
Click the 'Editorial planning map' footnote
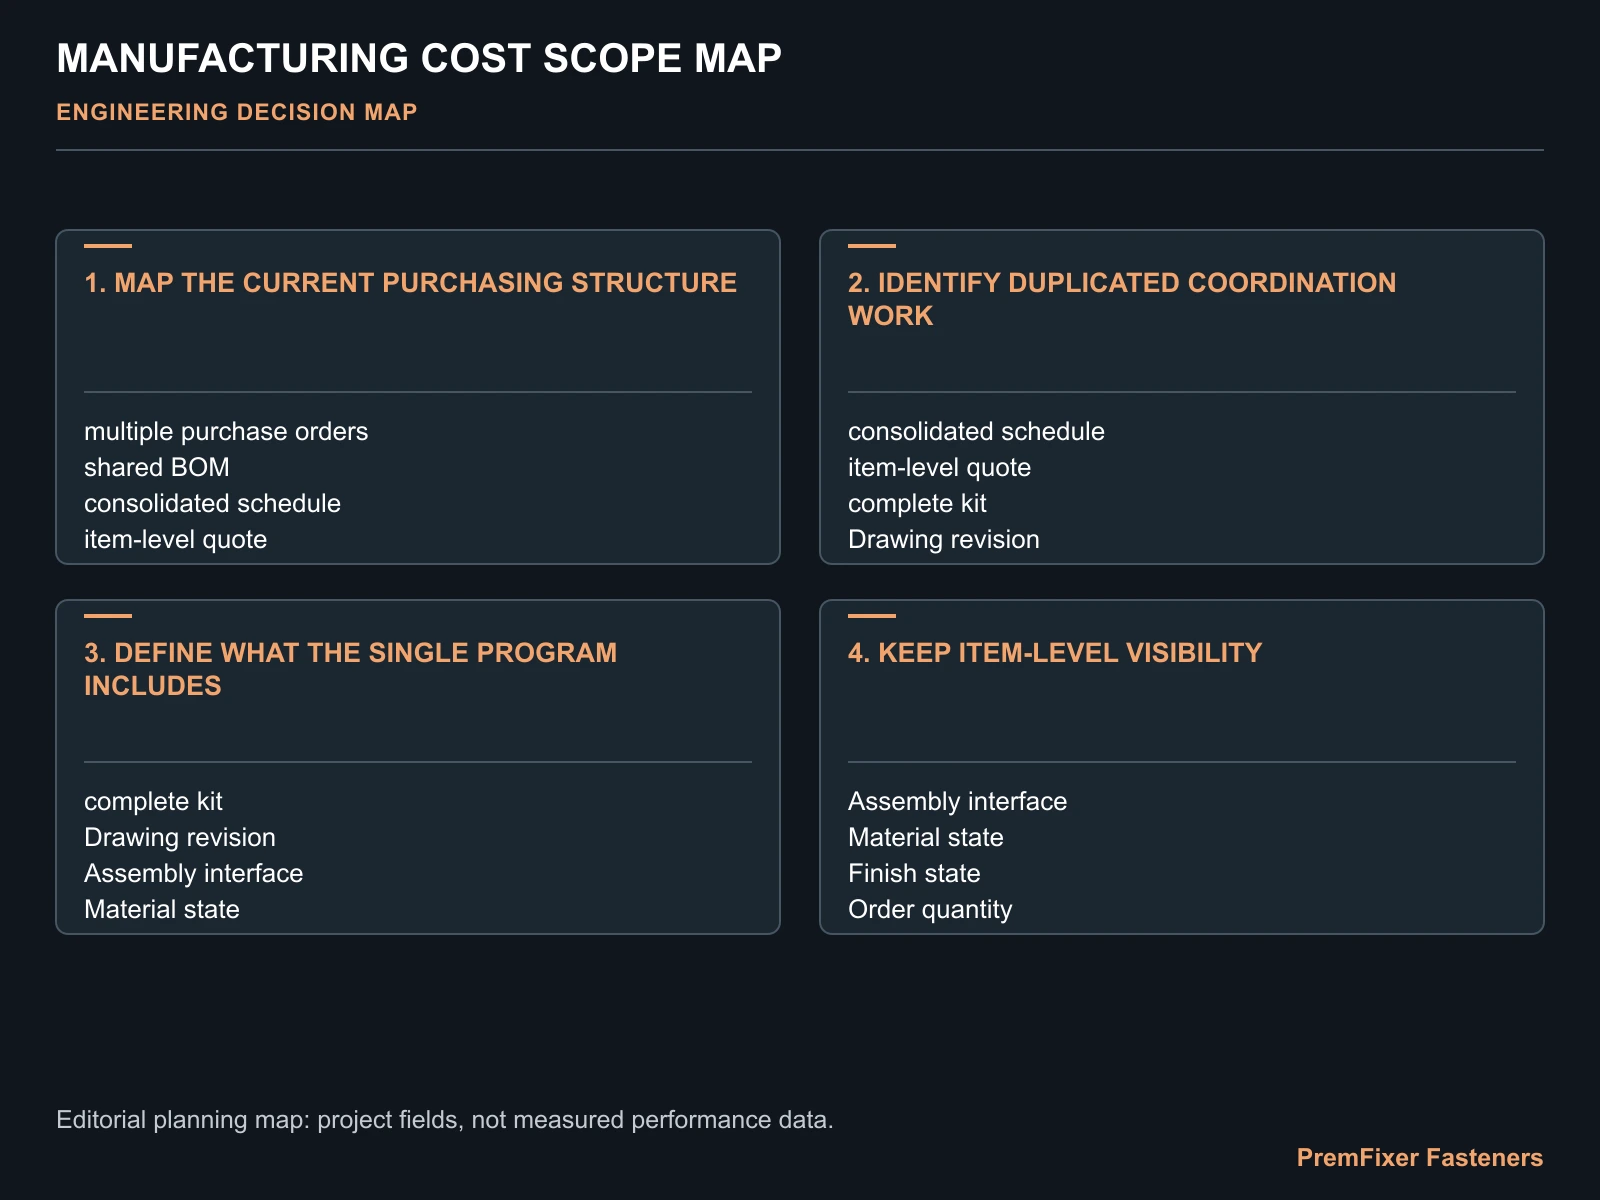pyautogui.click(x=445, y=1120)
